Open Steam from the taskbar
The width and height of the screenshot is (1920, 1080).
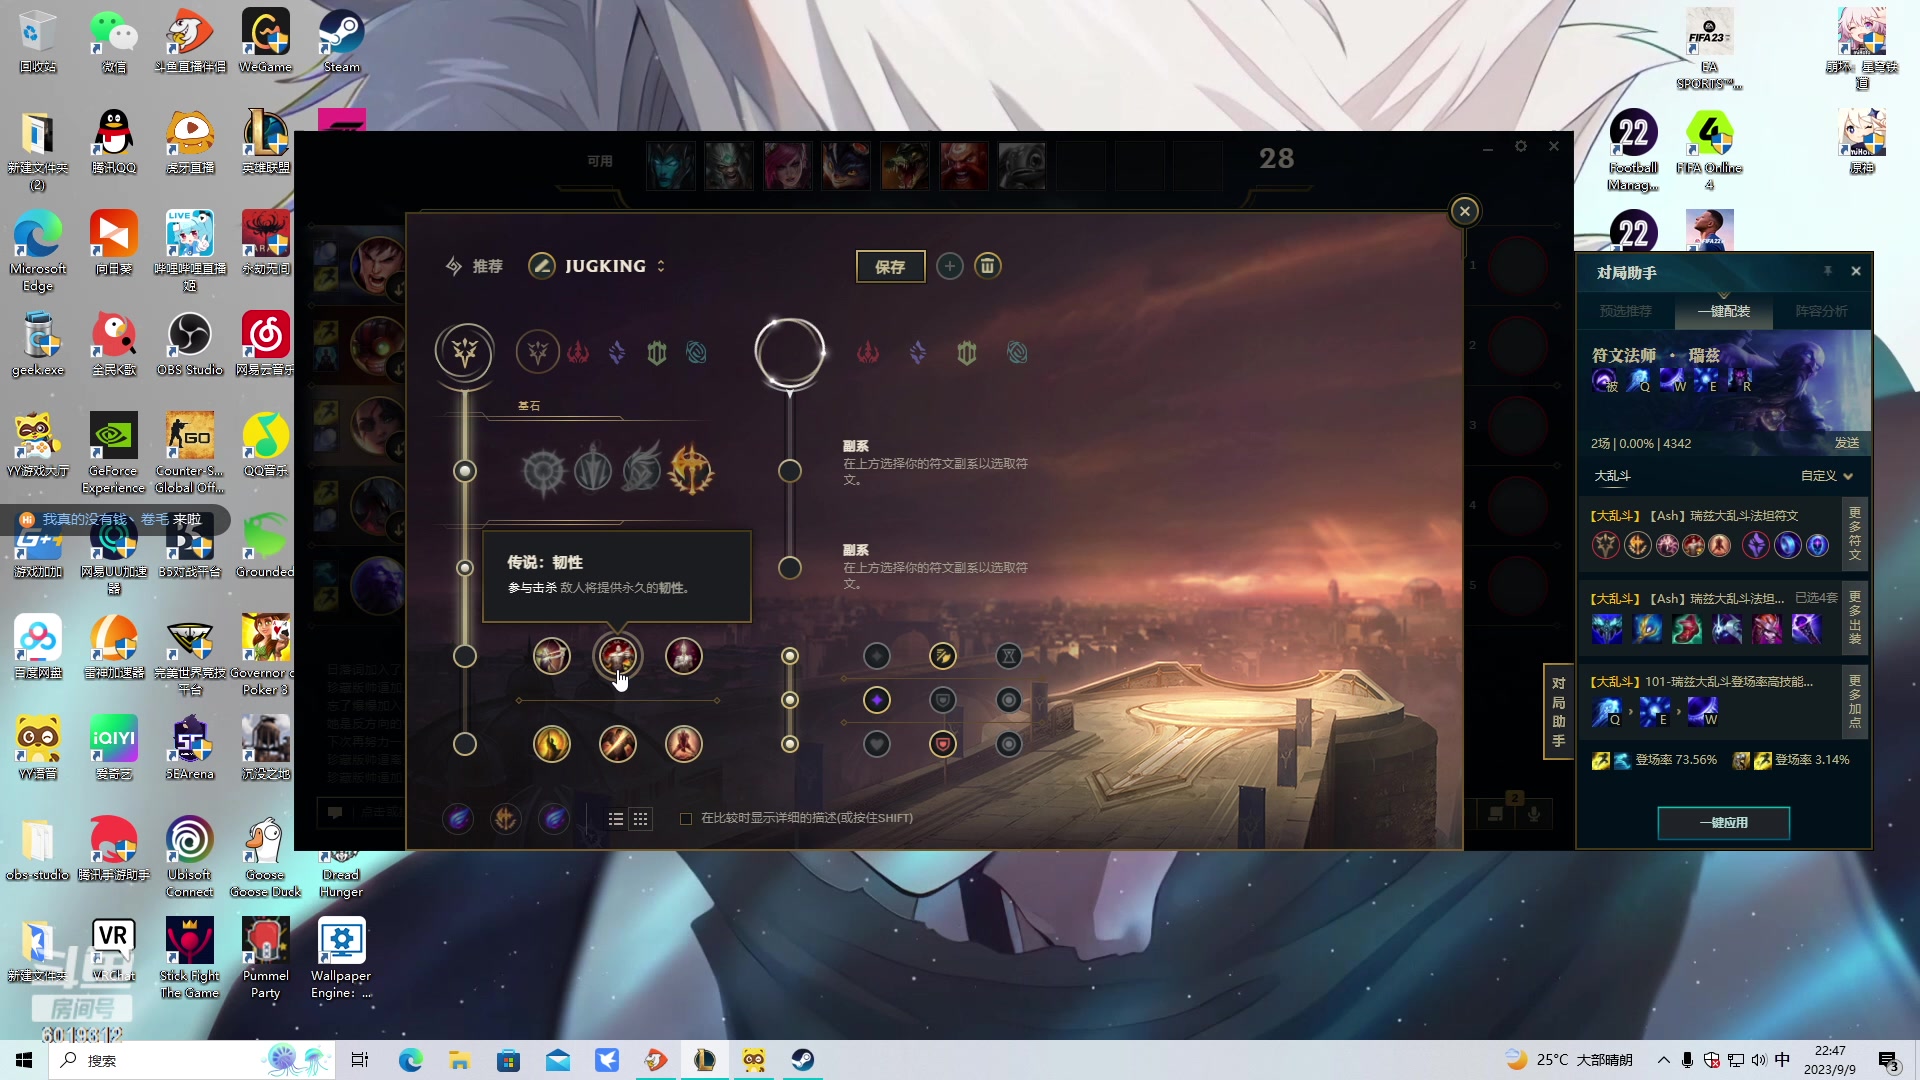point(803,1060)
